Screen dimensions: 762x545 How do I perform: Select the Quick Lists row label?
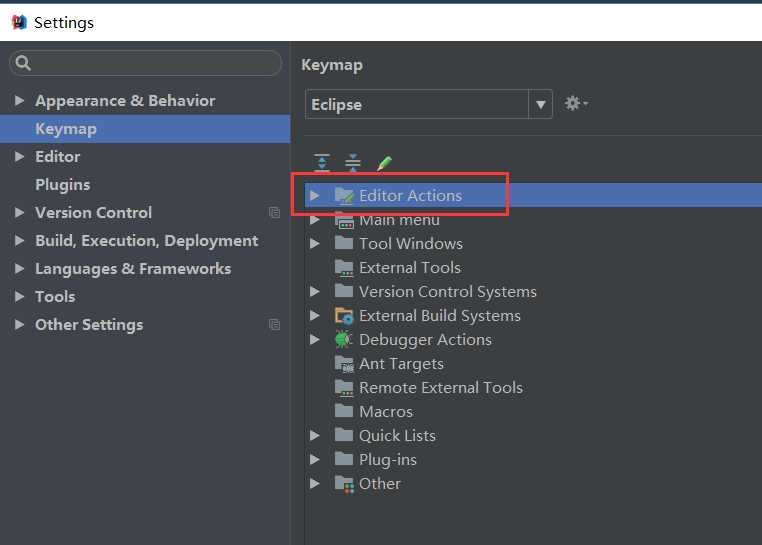coord(397,435)
